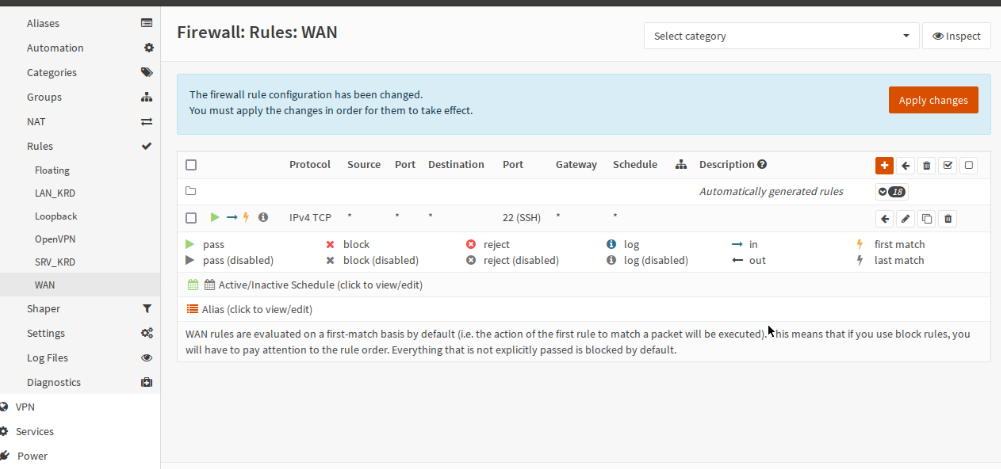Screen dimensions: 1001x469
Task: Clone the SSH rule with copy icon
Action: [927, 218]
